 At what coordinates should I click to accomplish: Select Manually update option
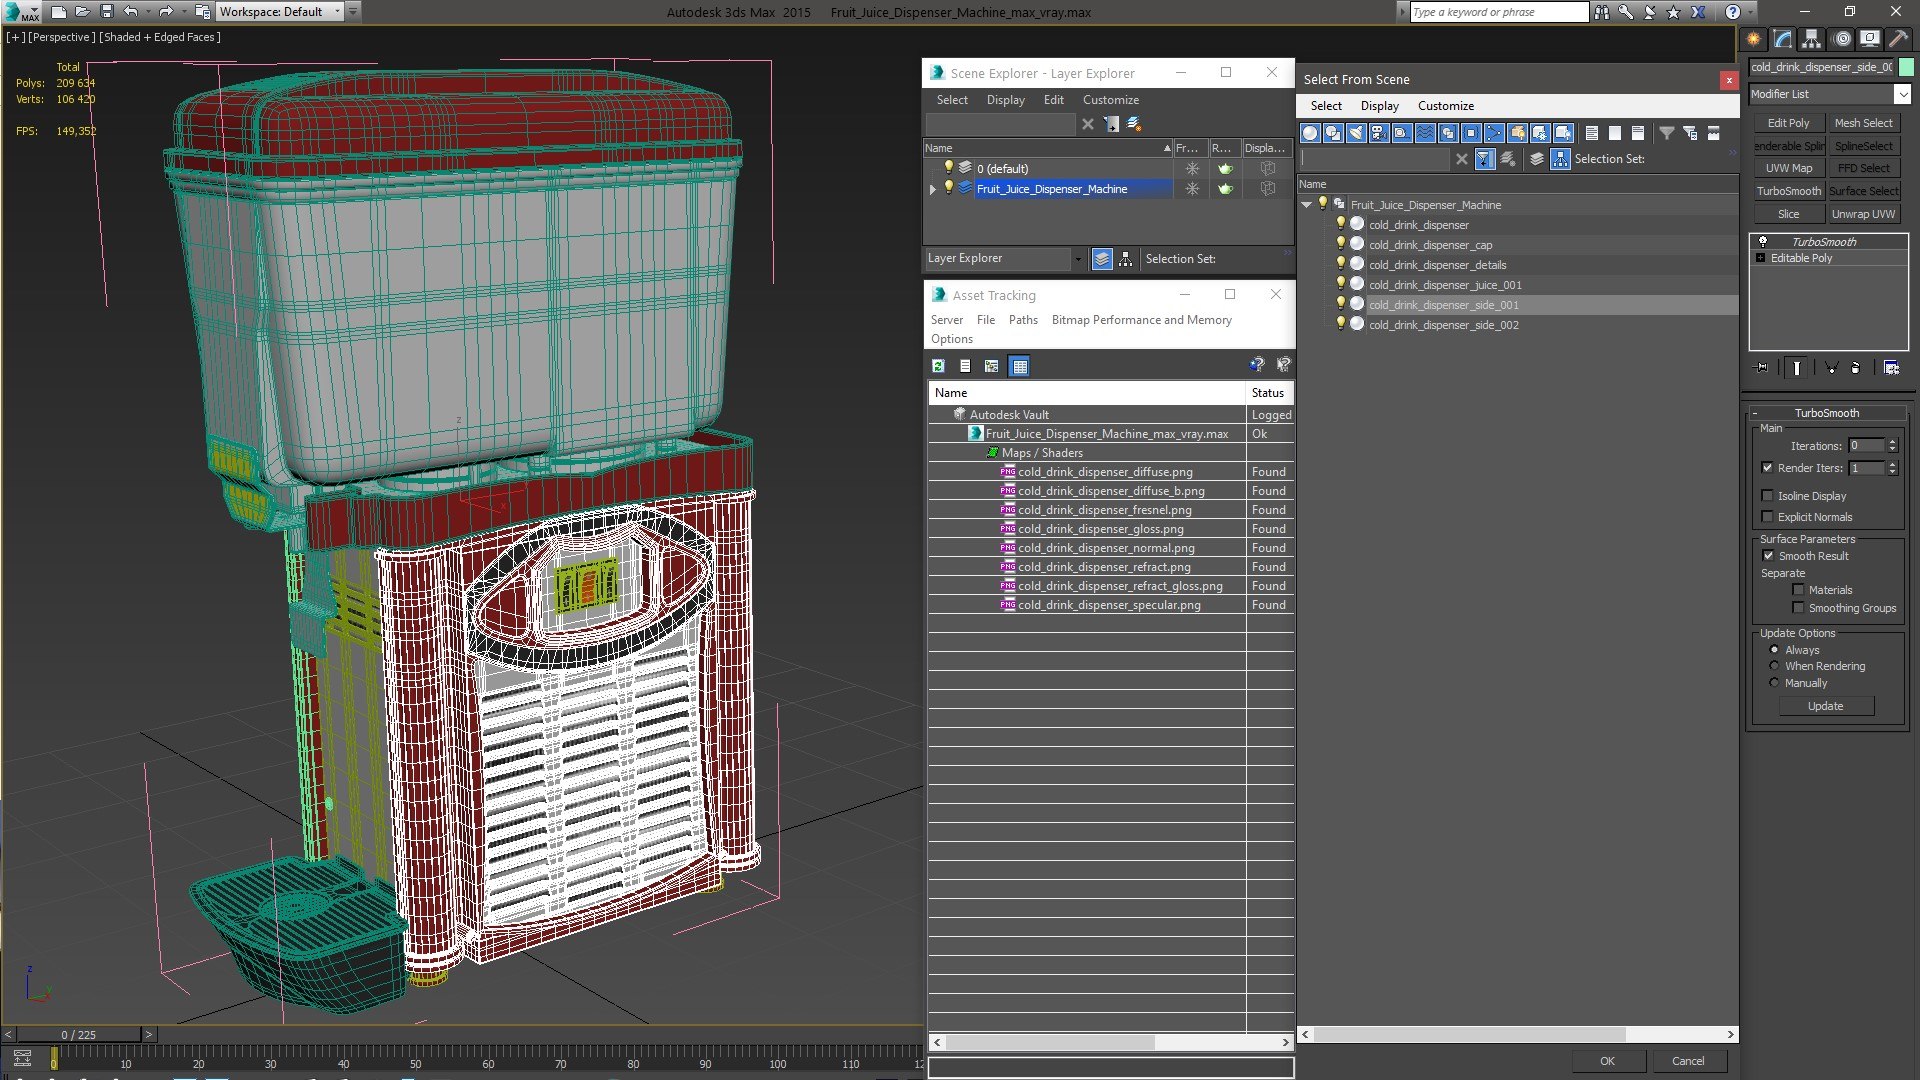point(1775,683)
